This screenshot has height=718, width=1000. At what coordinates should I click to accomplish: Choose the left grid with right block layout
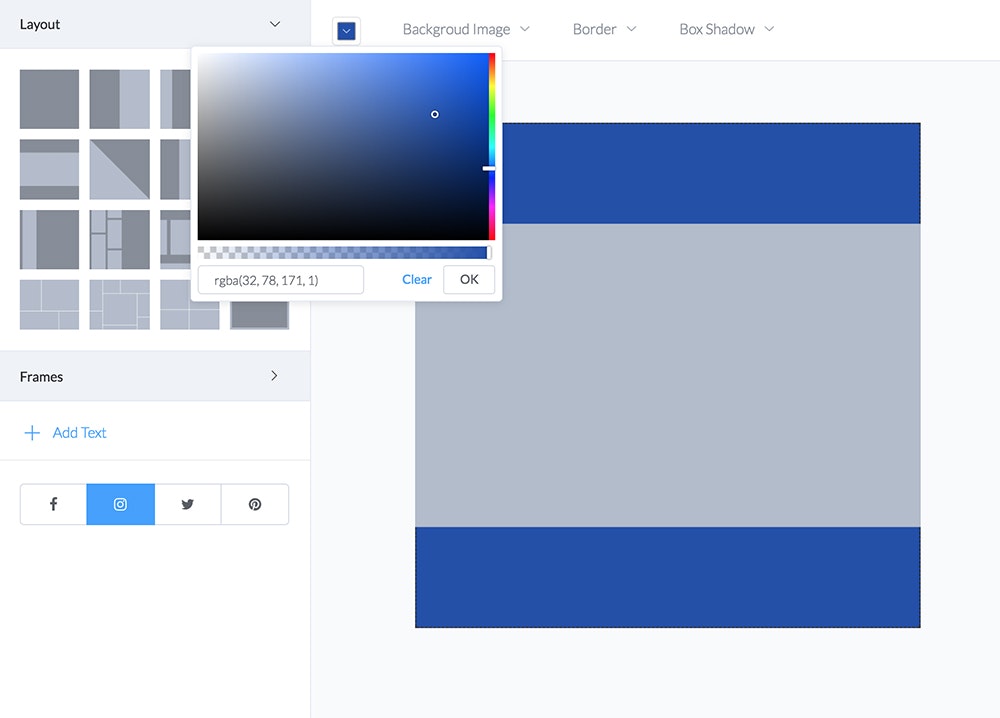point(120,240)
